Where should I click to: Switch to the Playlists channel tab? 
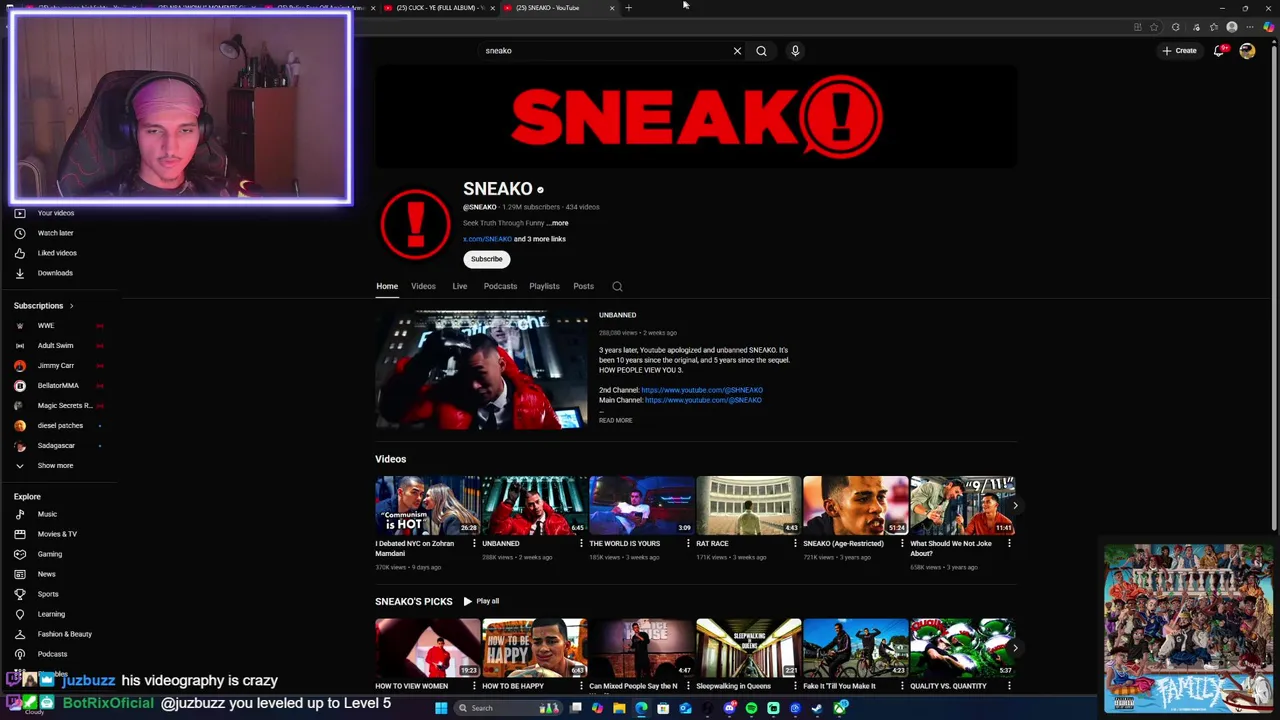click(x=544, y=286)
